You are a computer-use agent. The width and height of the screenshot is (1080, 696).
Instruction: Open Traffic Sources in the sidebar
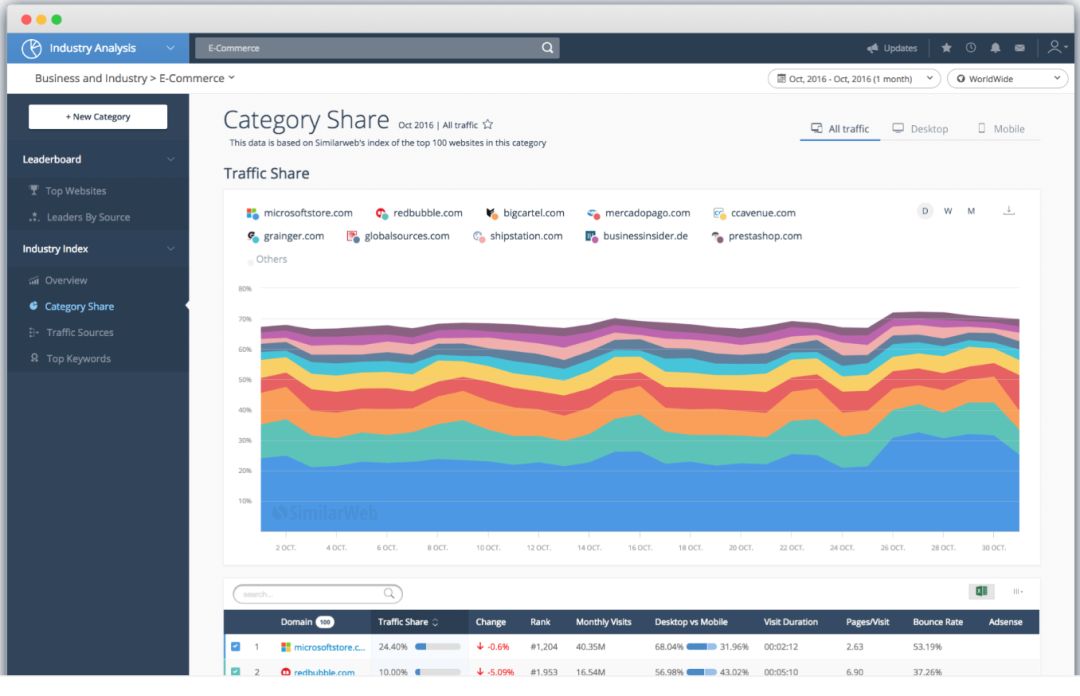[x=80, y=333]
